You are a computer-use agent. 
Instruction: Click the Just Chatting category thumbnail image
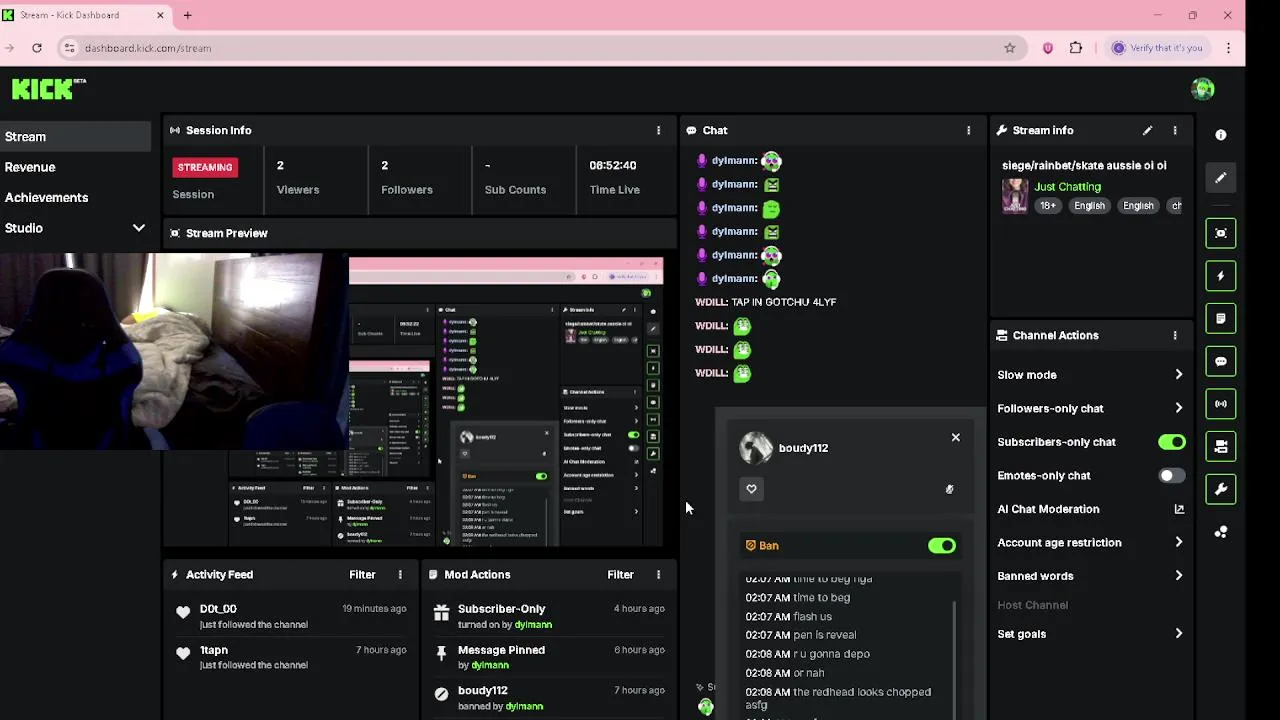pos(1015,196)
